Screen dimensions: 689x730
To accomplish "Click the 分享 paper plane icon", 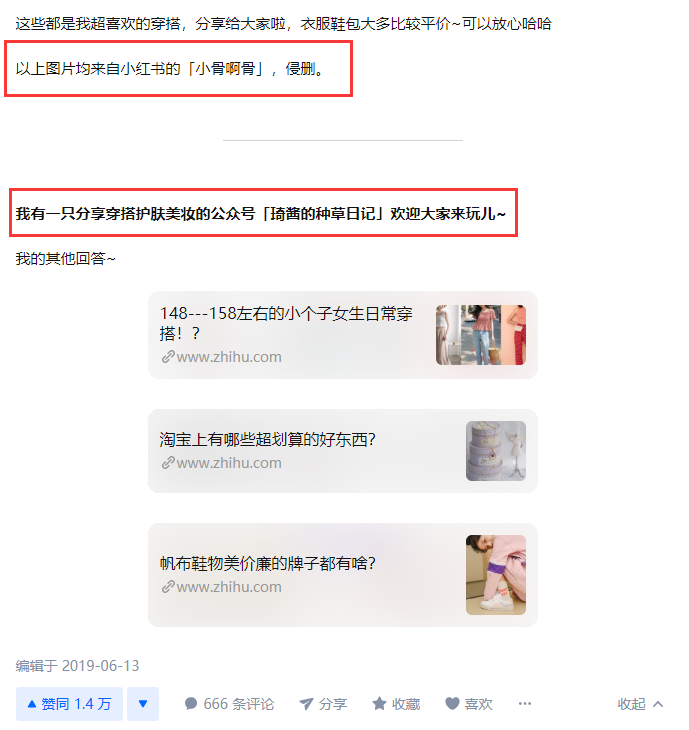I will coord(306,703).
